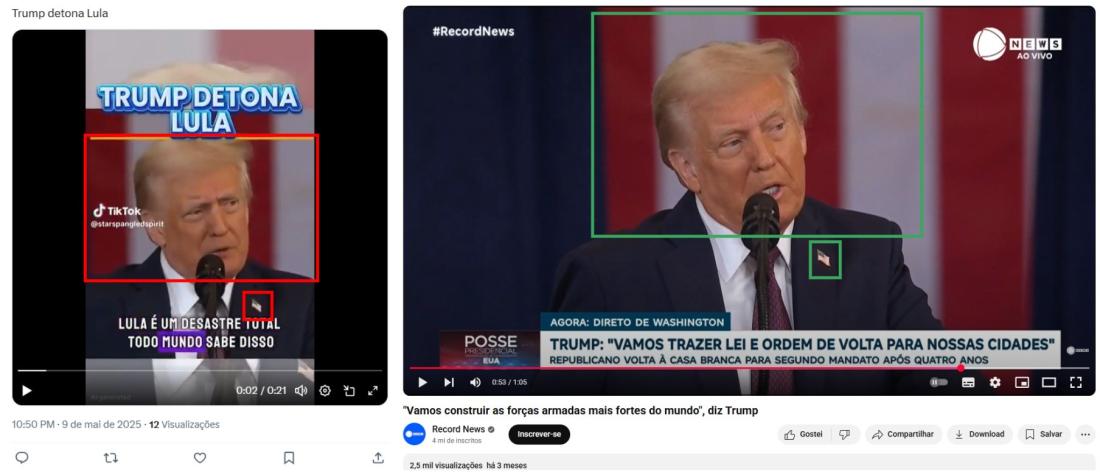Mute the left video's volume
Image resolution: width=1100 pixels, height=472 pixels.
(301, 391)
